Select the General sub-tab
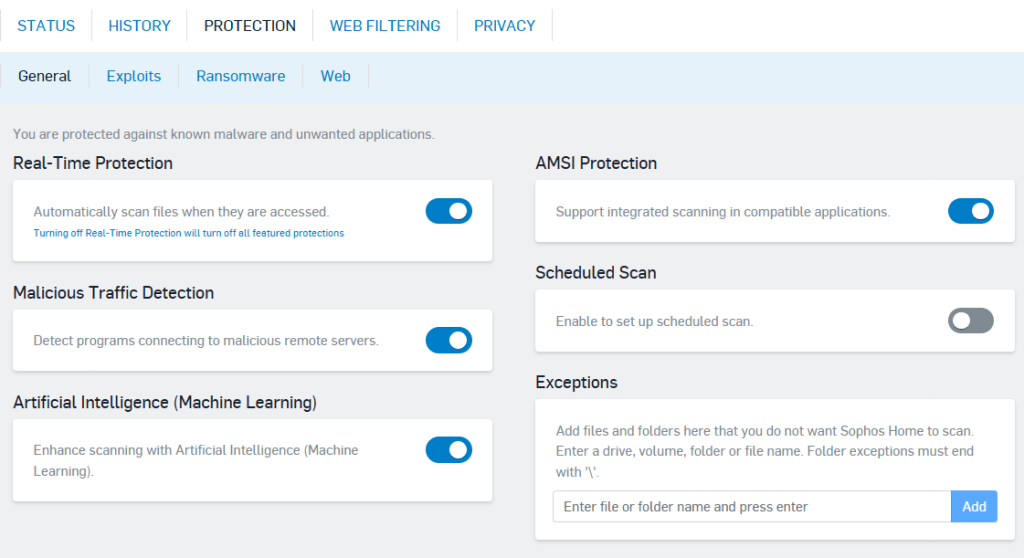The width and height of the screenshot is (1024, 558). (x=45, y=76)
